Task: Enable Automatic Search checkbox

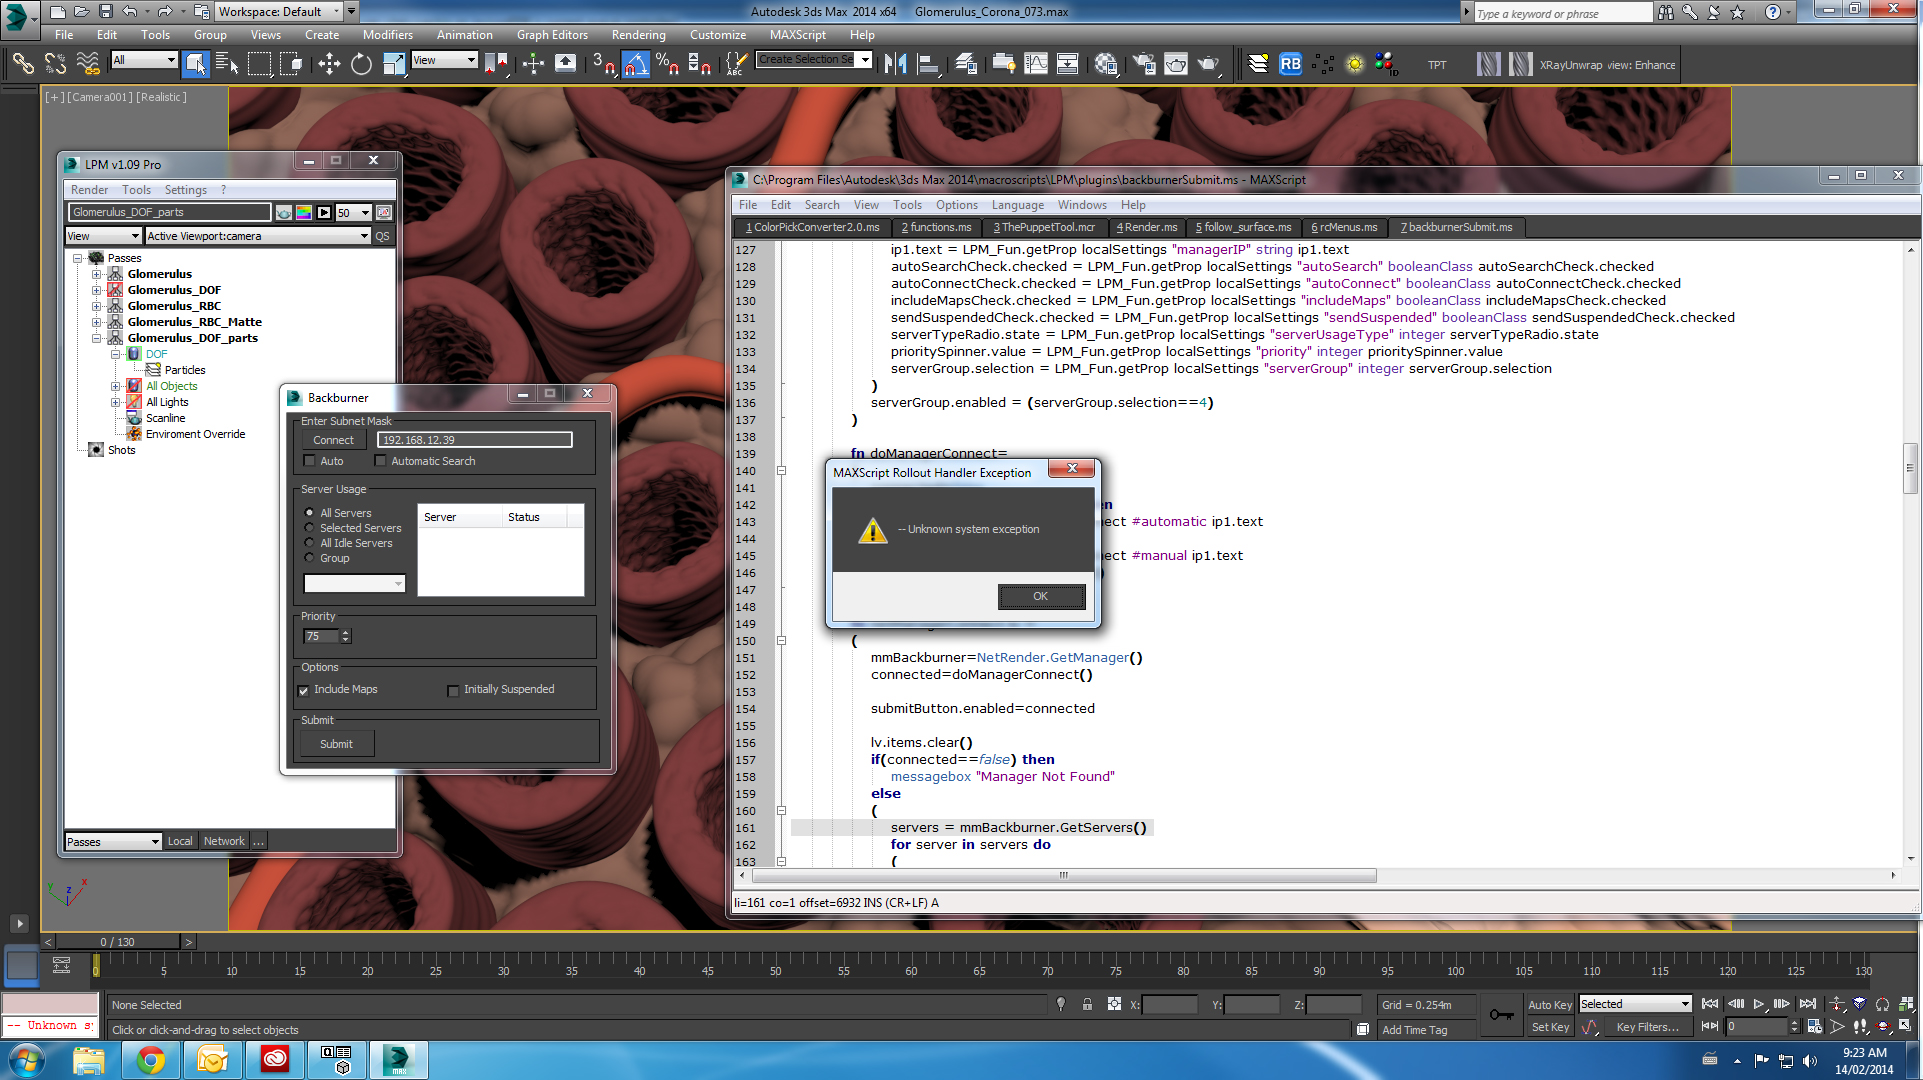Action: tap(380, 461)
